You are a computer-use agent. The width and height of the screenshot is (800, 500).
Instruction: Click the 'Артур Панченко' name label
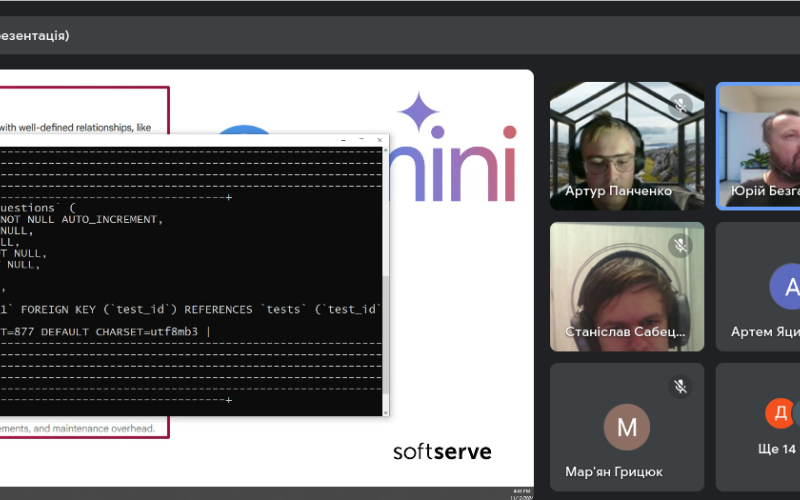pos(618,191)
